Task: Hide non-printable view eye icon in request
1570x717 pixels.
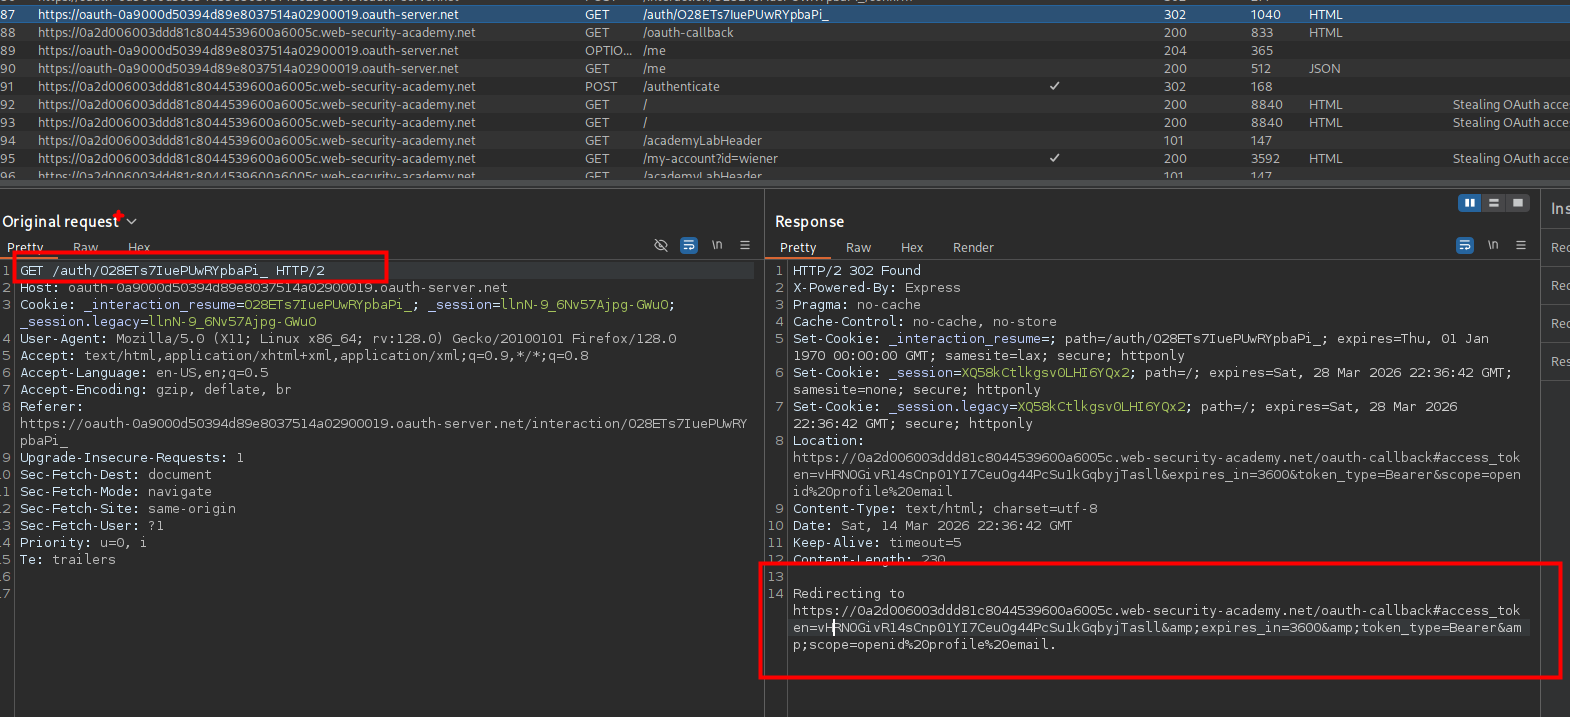Action: click(660, 245)
